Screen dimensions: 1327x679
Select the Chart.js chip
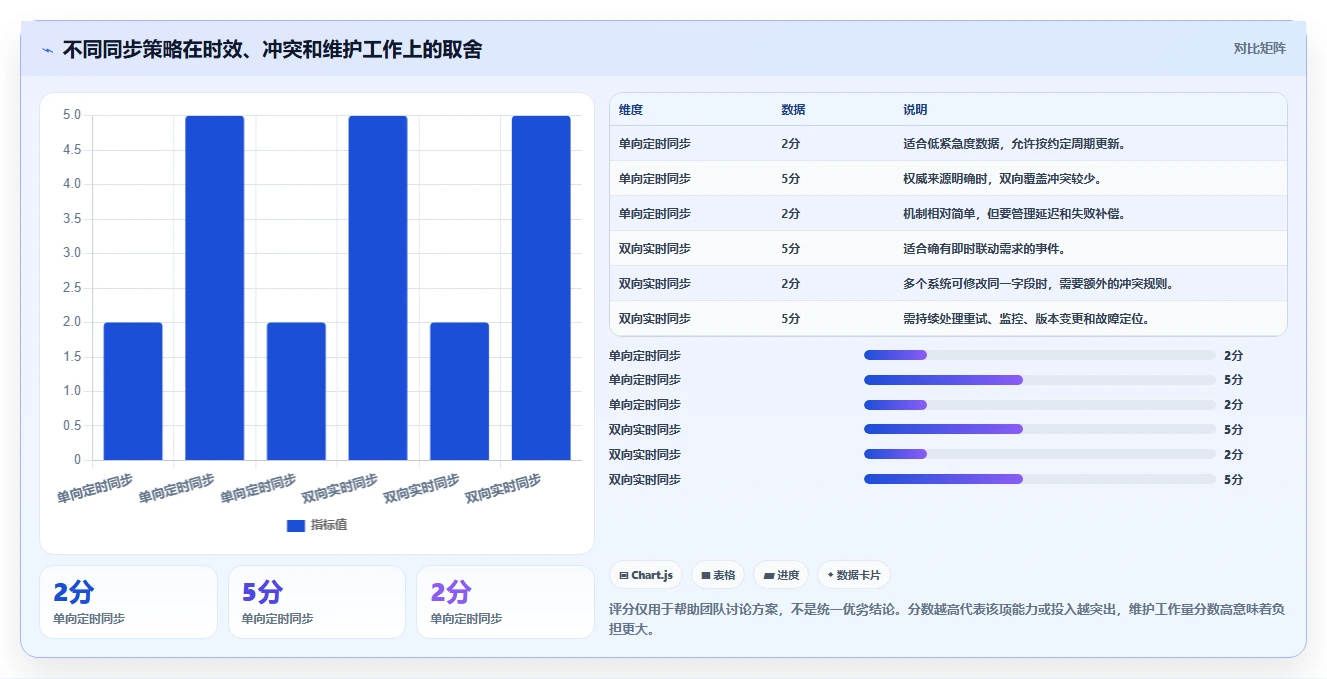click(x=646, y=575)
